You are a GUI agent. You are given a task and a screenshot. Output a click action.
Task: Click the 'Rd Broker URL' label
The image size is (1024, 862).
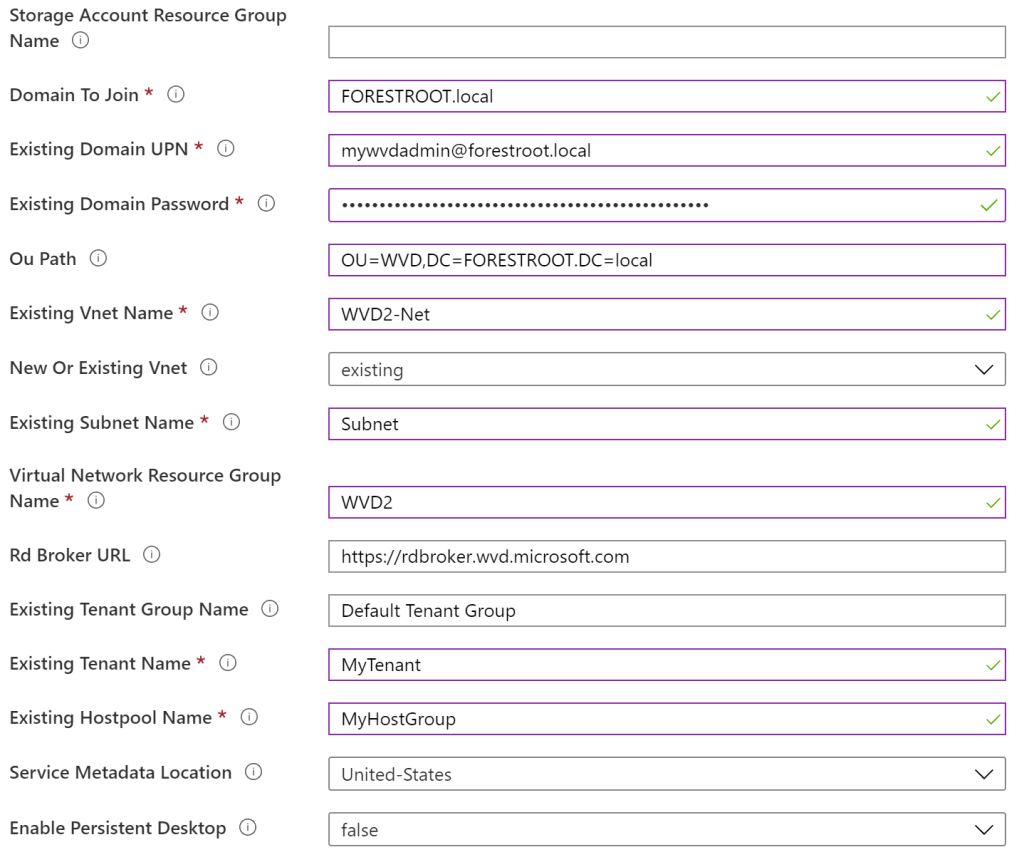click(70, 555)
